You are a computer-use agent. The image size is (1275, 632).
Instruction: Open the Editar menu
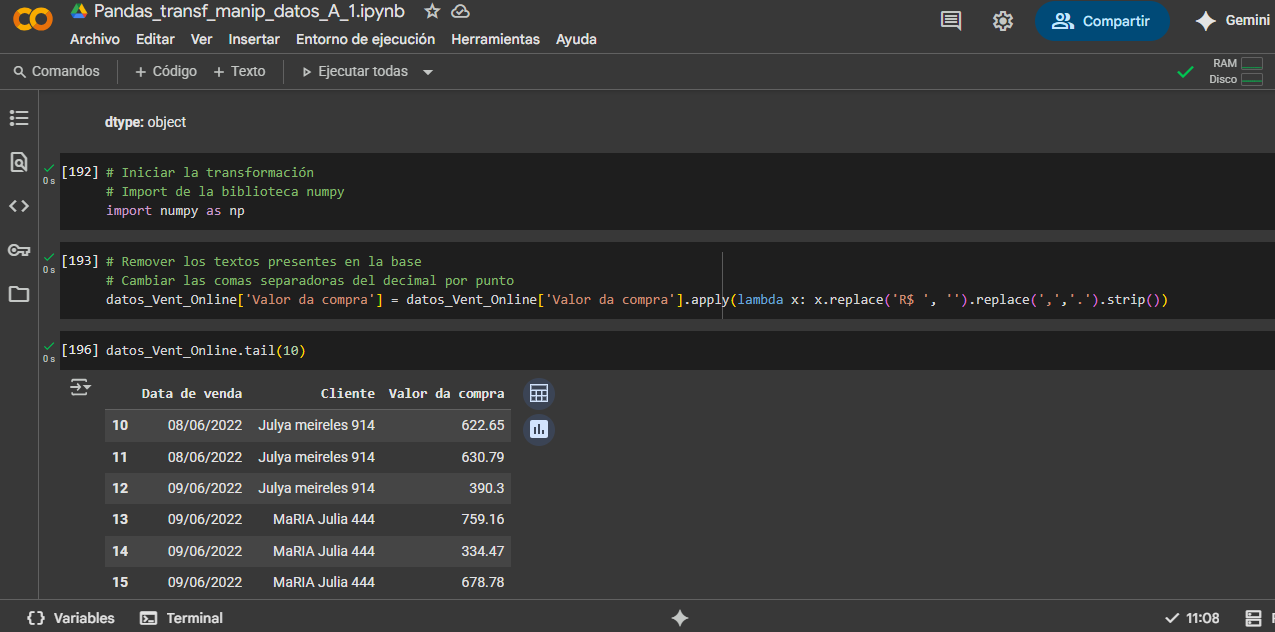pyautogui.click(x=155, y=39)
